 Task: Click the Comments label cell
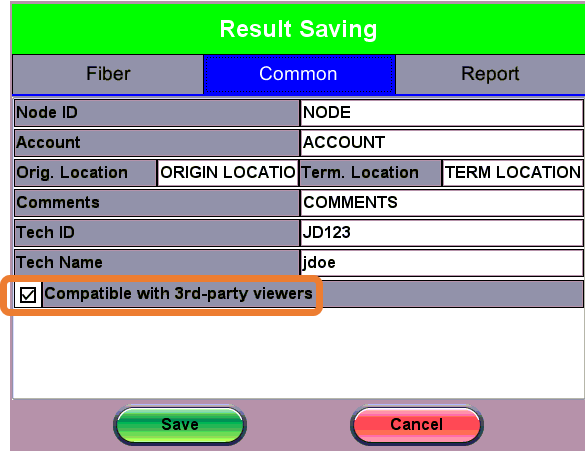(157, 203)
